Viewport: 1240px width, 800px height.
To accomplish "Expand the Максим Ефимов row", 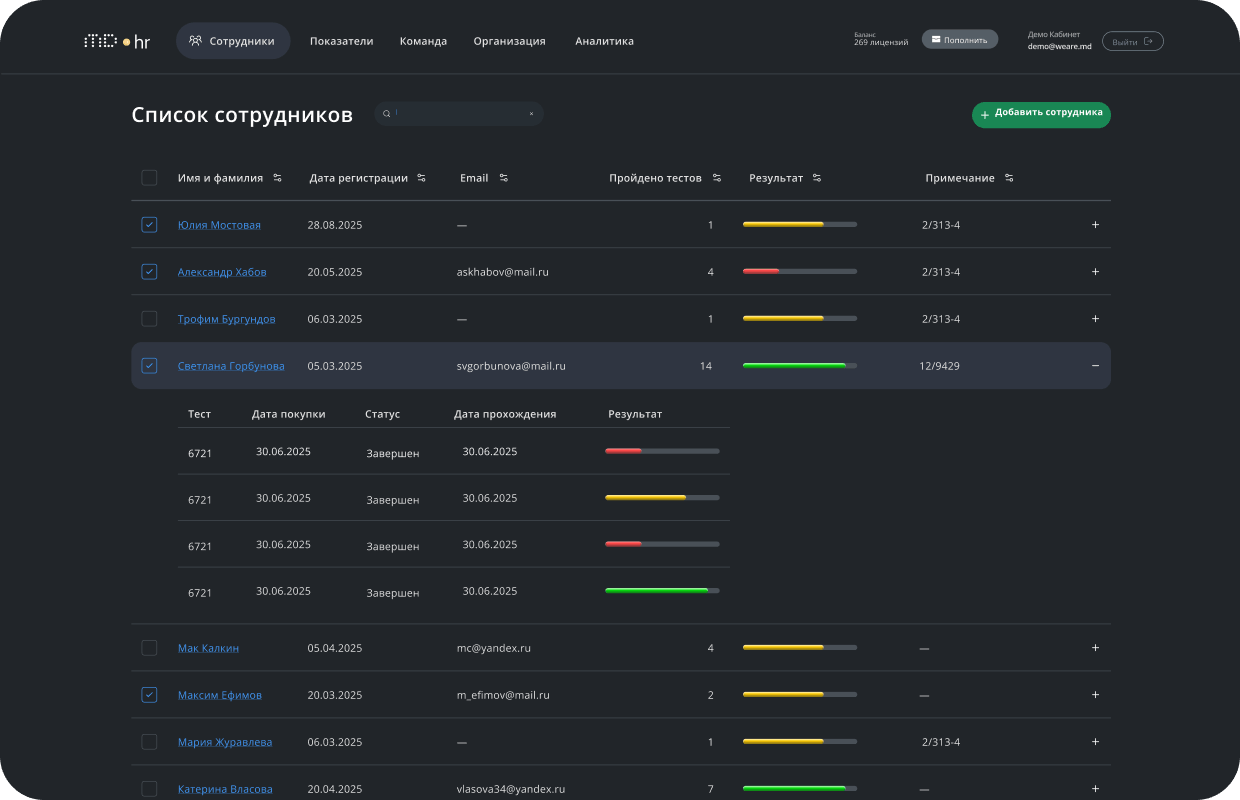I will (1095, 695).
